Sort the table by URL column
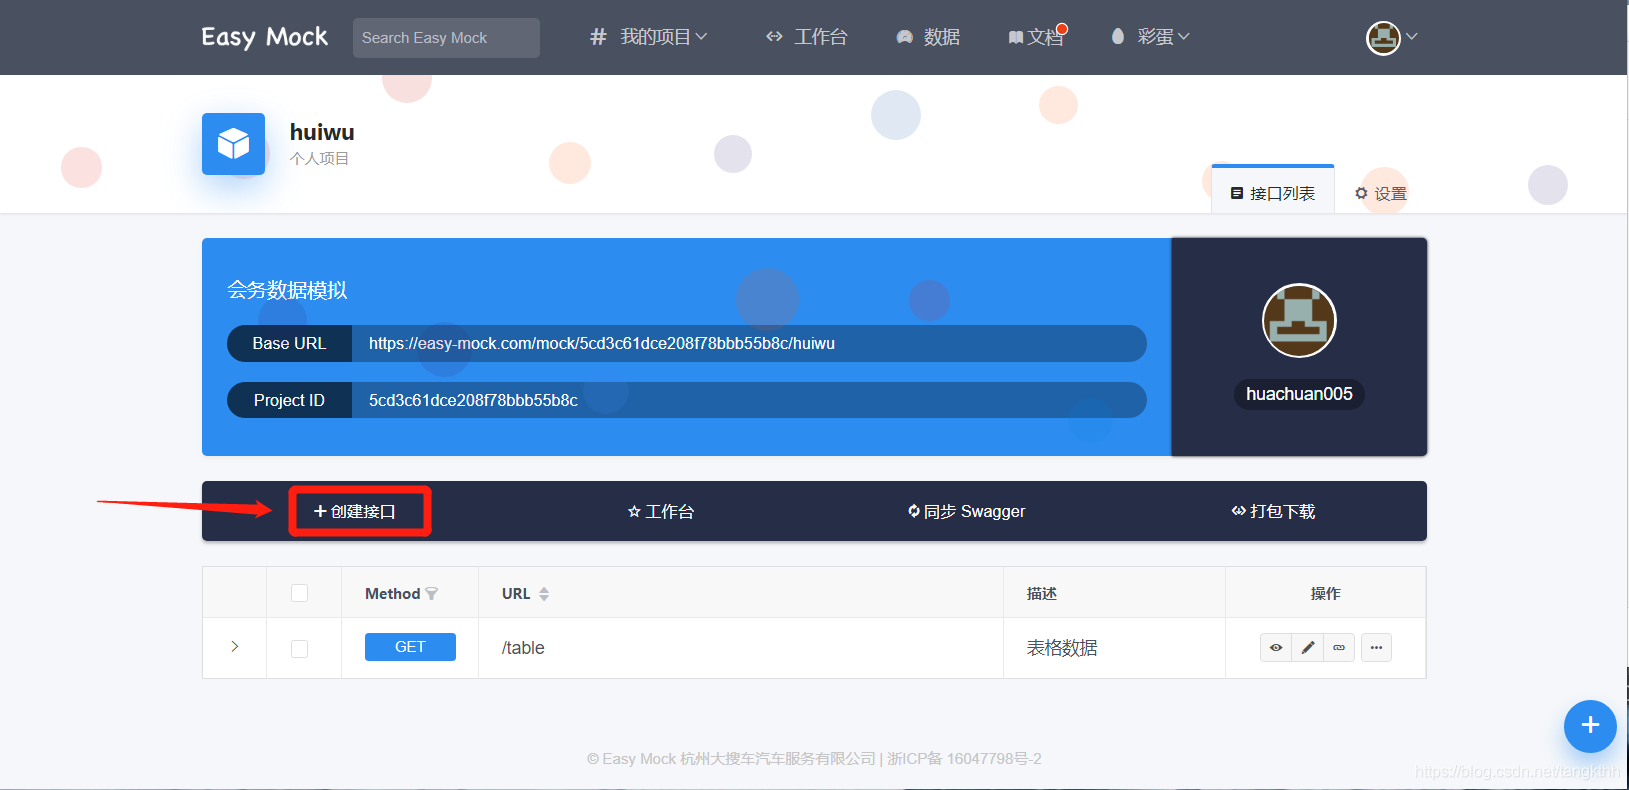1629x790 pixels. point(544,594)
